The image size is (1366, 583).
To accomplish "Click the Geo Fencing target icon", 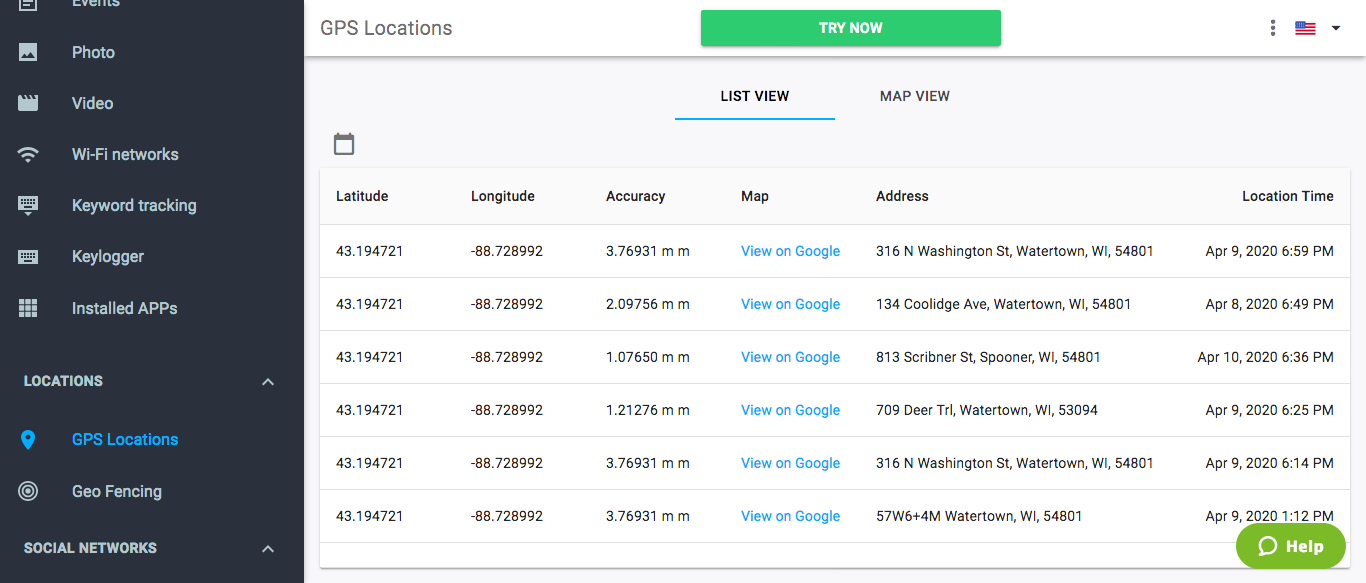I will (28, 491).
